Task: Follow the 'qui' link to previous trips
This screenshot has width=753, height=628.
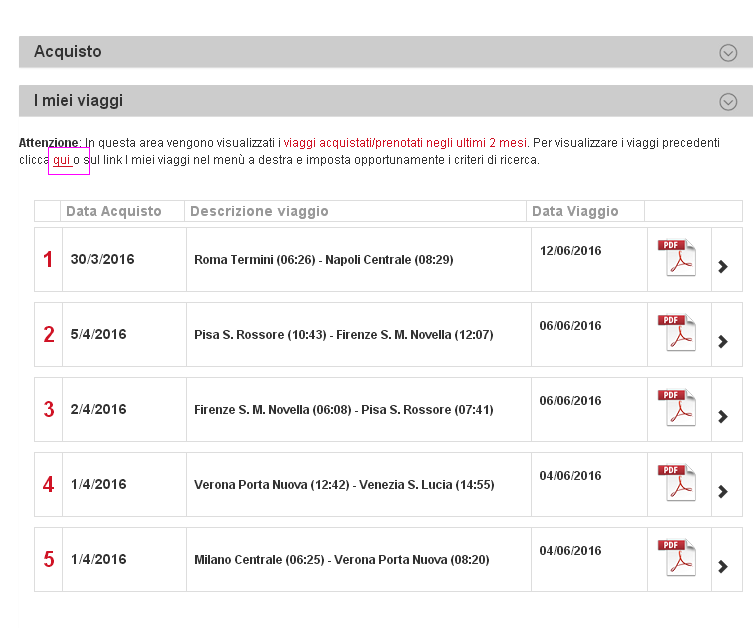Action: (62, 160)
